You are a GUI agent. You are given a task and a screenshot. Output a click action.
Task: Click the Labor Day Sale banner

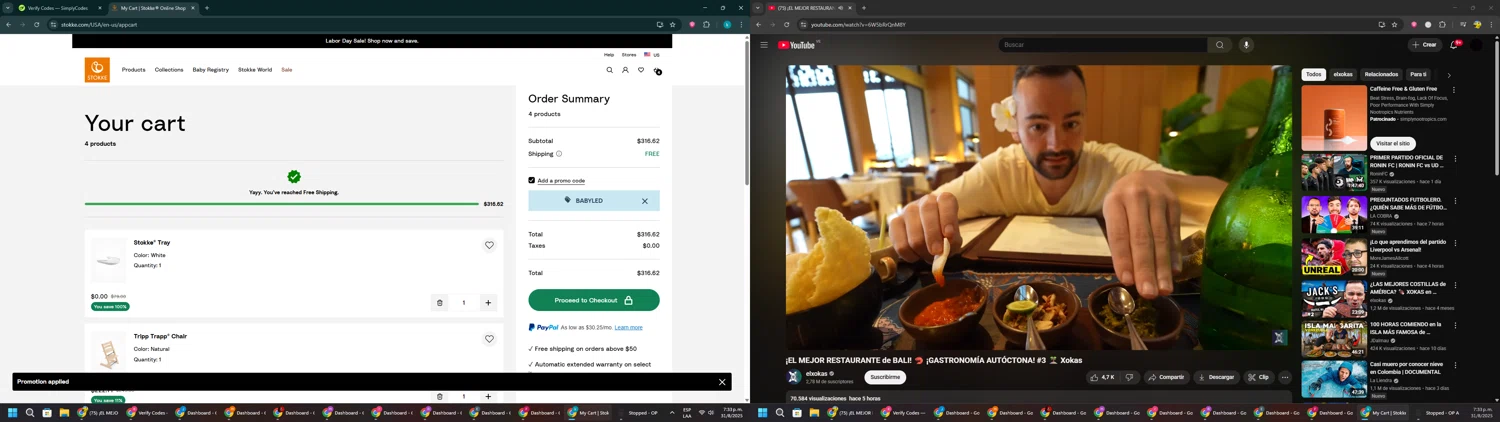372,41
